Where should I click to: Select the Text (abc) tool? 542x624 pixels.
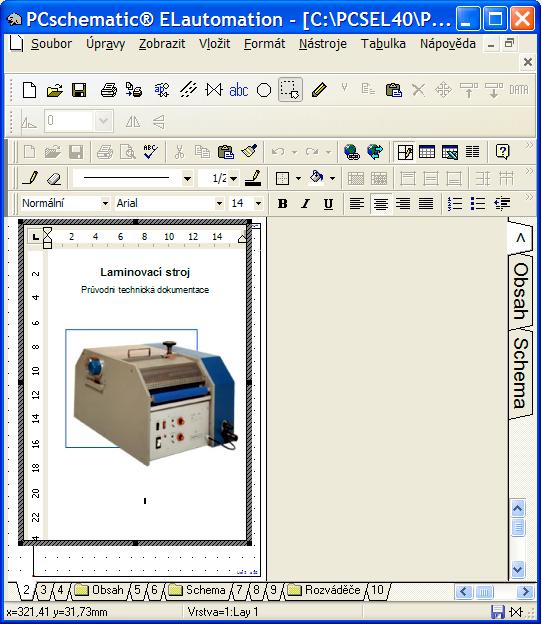(x=239, y=90)
